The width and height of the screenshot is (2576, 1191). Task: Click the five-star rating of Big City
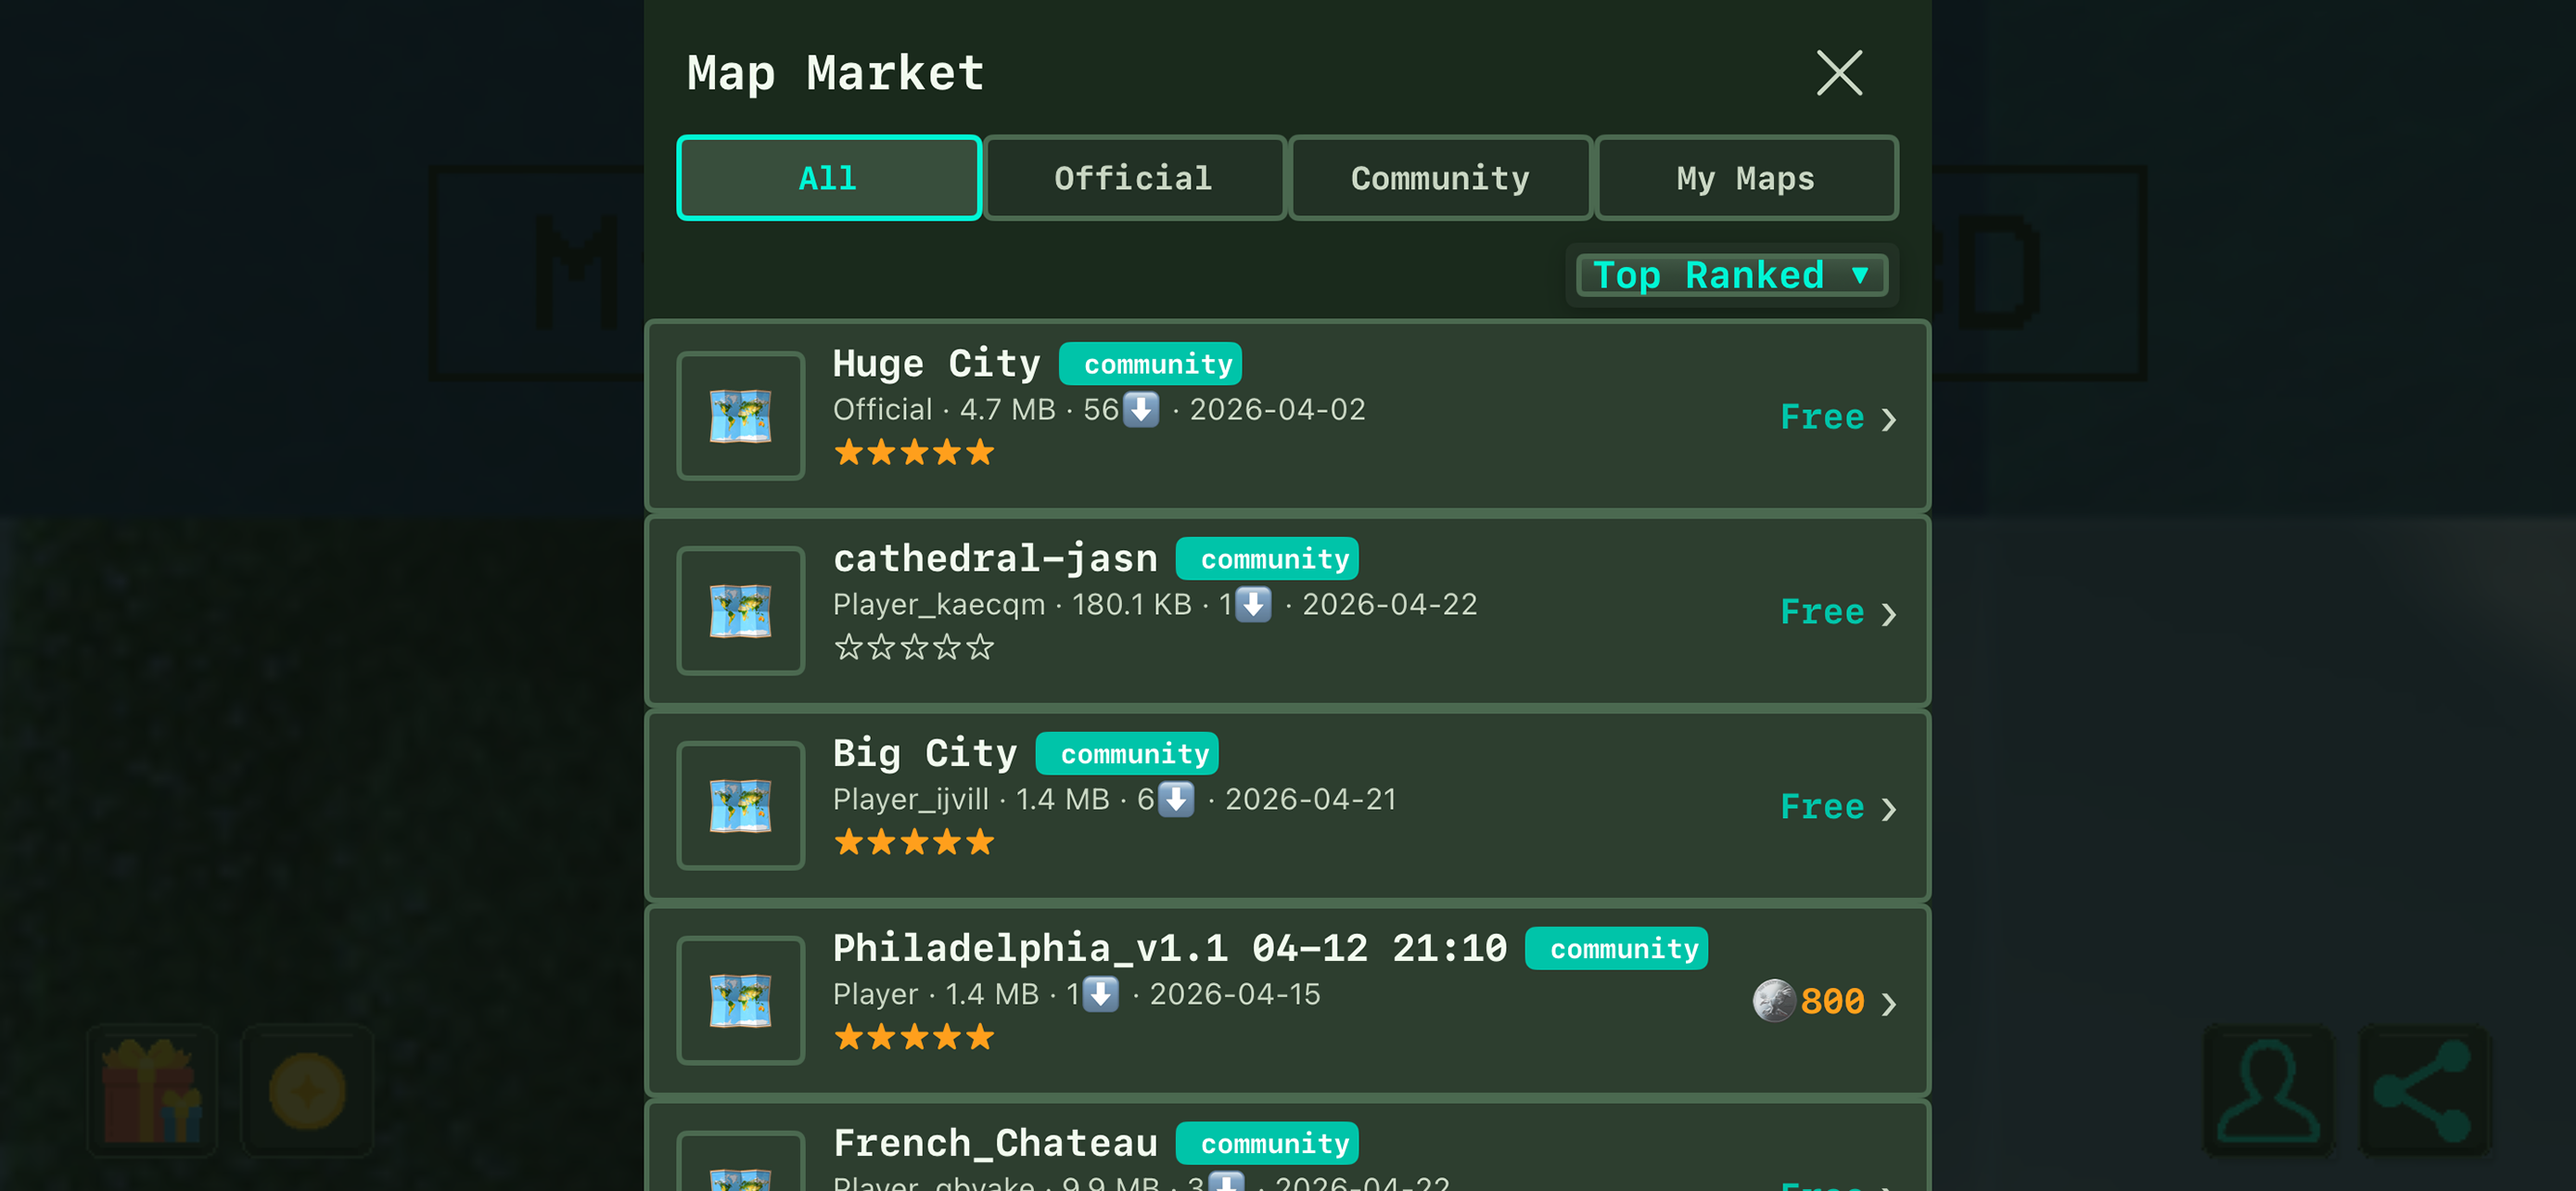(914, 843)
